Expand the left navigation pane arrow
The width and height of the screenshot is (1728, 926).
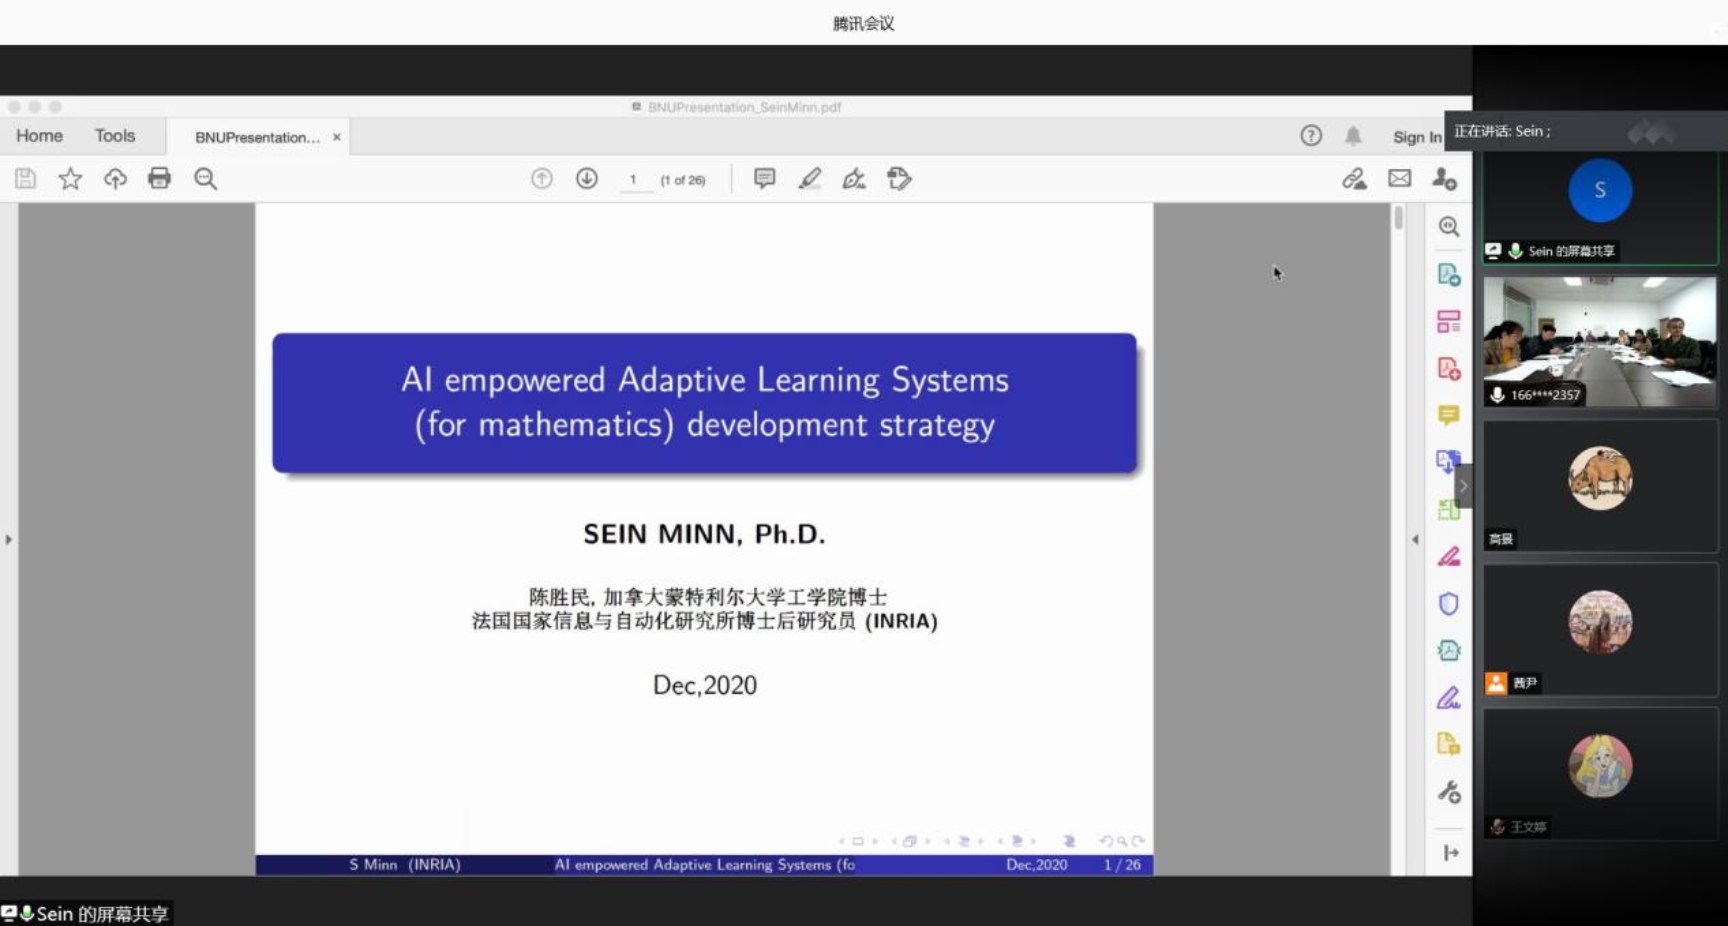(x=9, y=539)
